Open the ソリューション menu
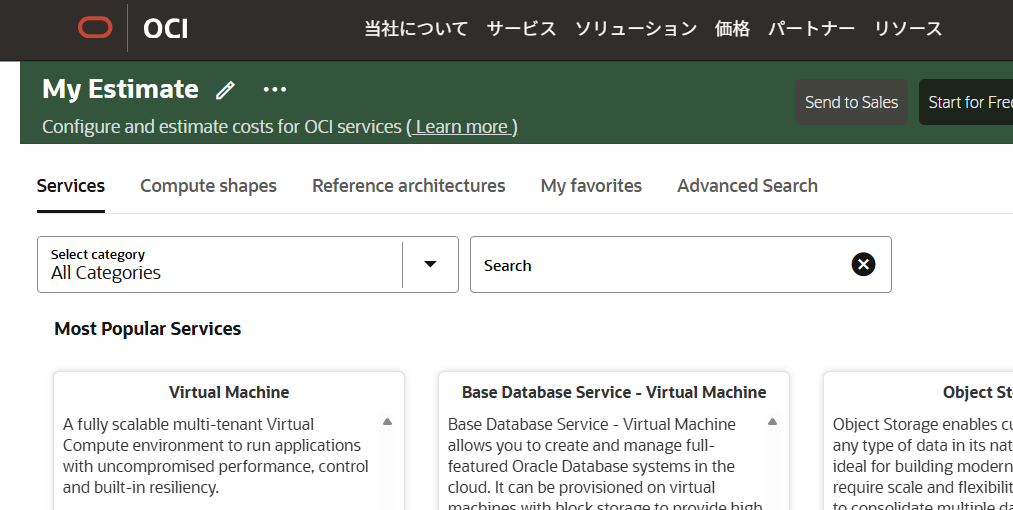Viewport: 1013px width, 510px height. click(x=636, y=28)
